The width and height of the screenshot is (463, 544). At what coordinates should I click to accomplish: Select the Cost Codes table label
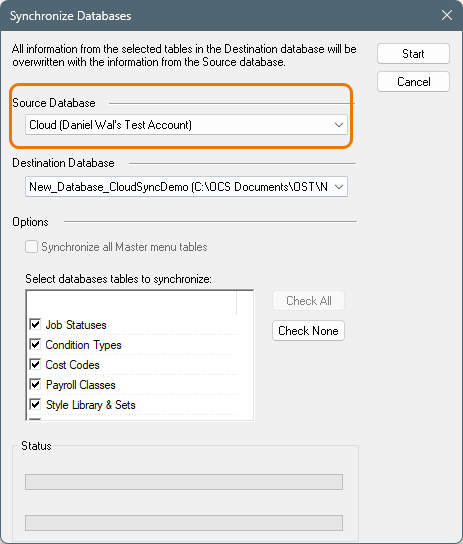(72, 365)
